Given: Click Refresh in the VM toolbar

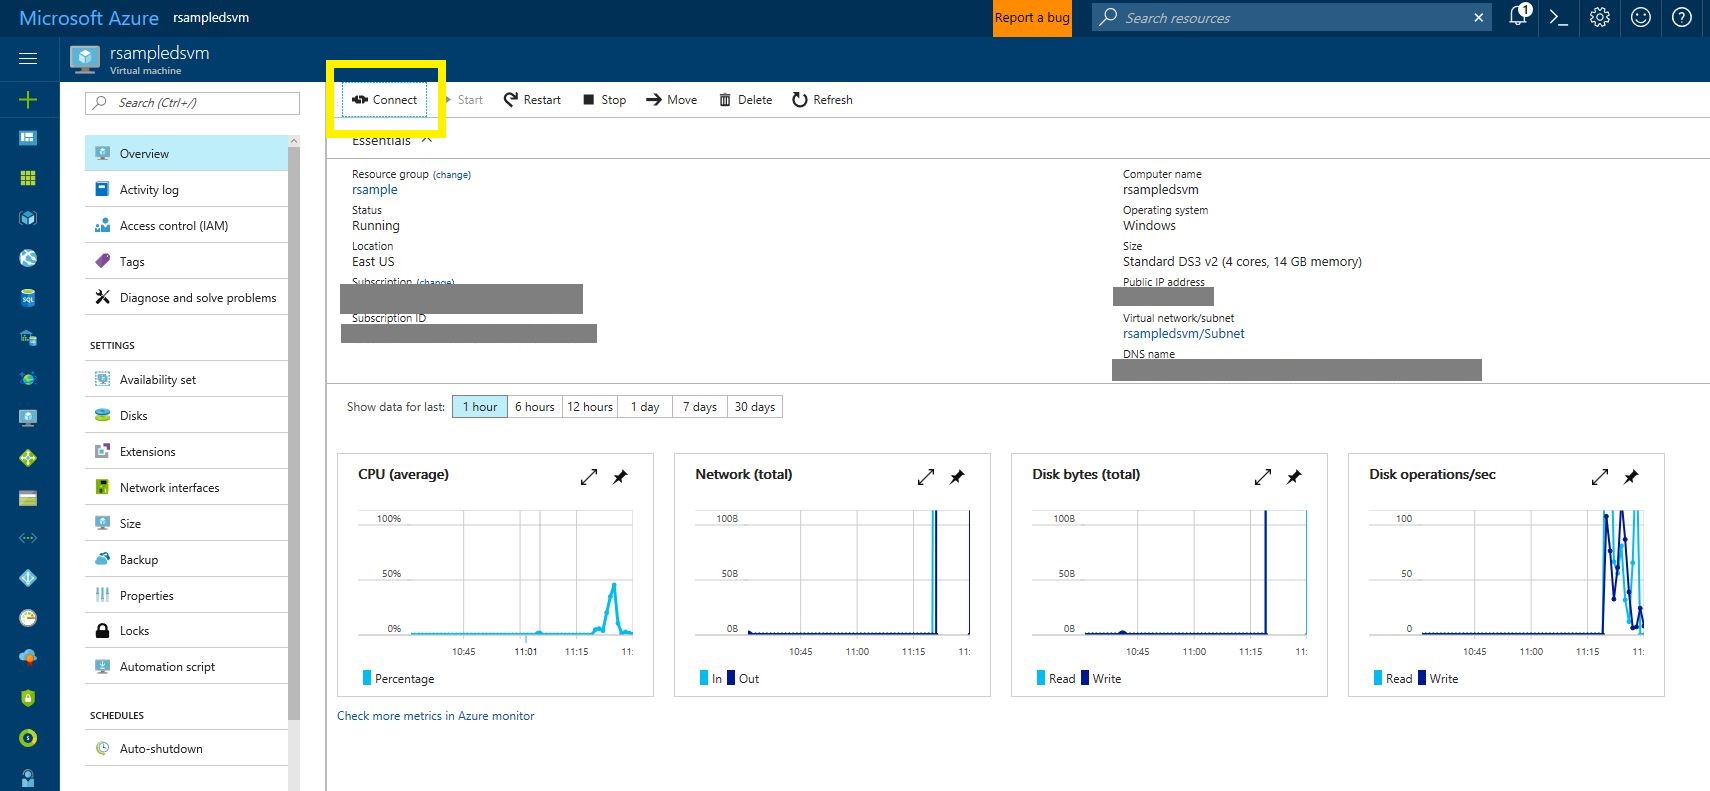Looking at the screenshot, I should pos(823,100).
